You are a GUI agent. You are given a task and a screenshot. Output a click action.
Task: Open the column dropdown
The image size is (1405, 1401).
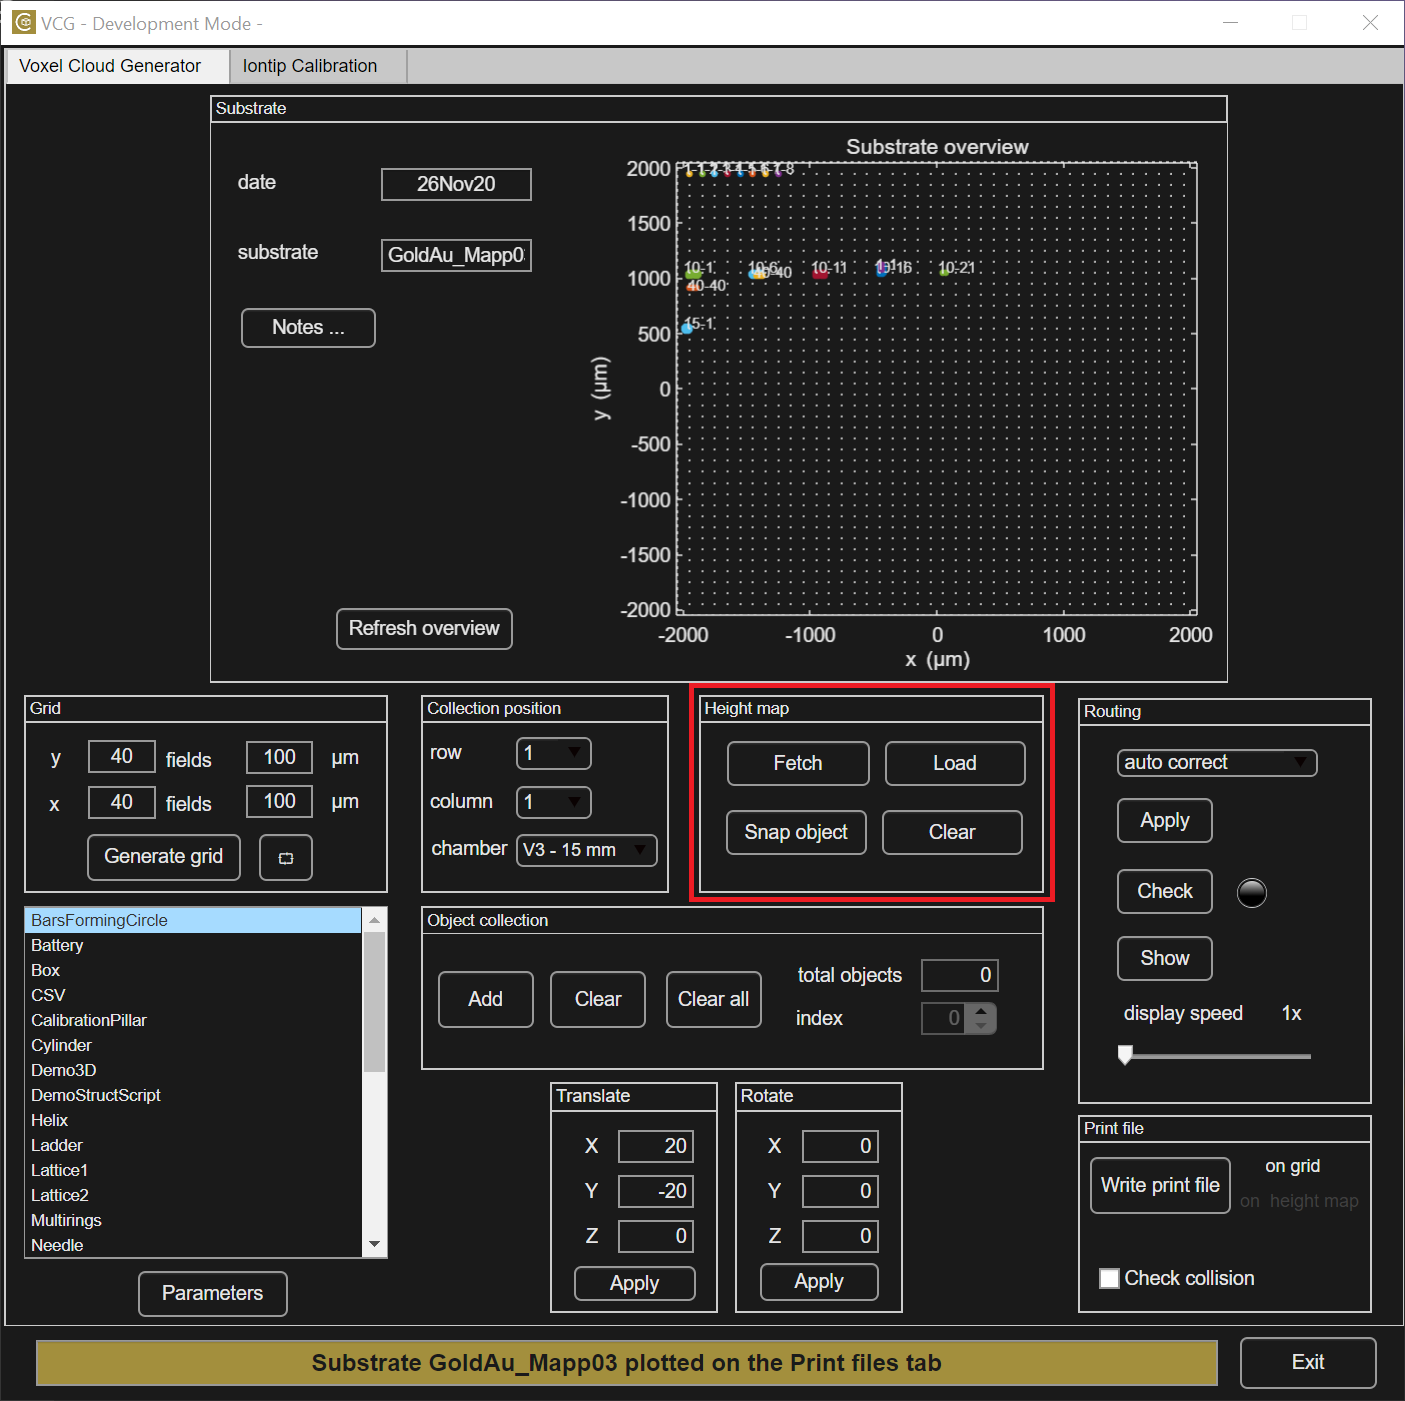(x=553, y=802)
